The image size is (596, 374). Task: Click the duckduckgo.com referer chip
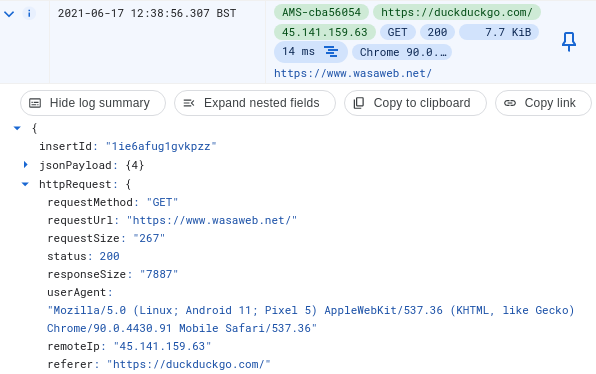coord(457,12)
